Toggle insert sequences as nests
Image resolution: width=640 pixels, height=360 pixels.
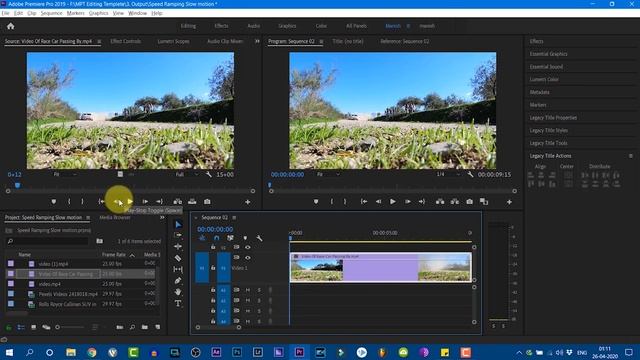[202, 238]
